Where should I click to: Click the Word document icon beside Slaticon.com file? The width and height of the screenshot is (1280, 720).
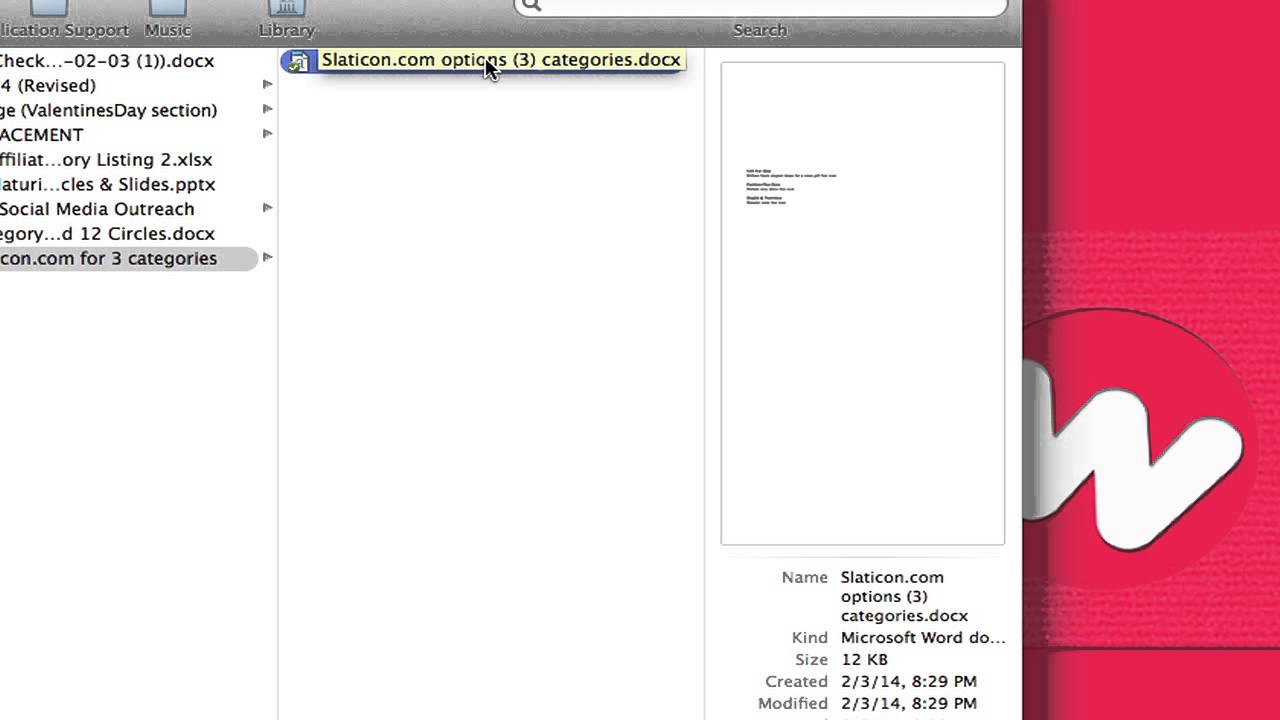point(298,61)
